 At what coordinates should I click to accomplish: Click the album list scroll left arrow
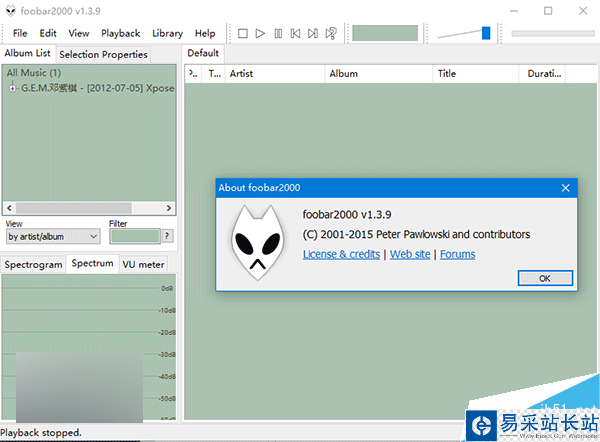(10, 208)
